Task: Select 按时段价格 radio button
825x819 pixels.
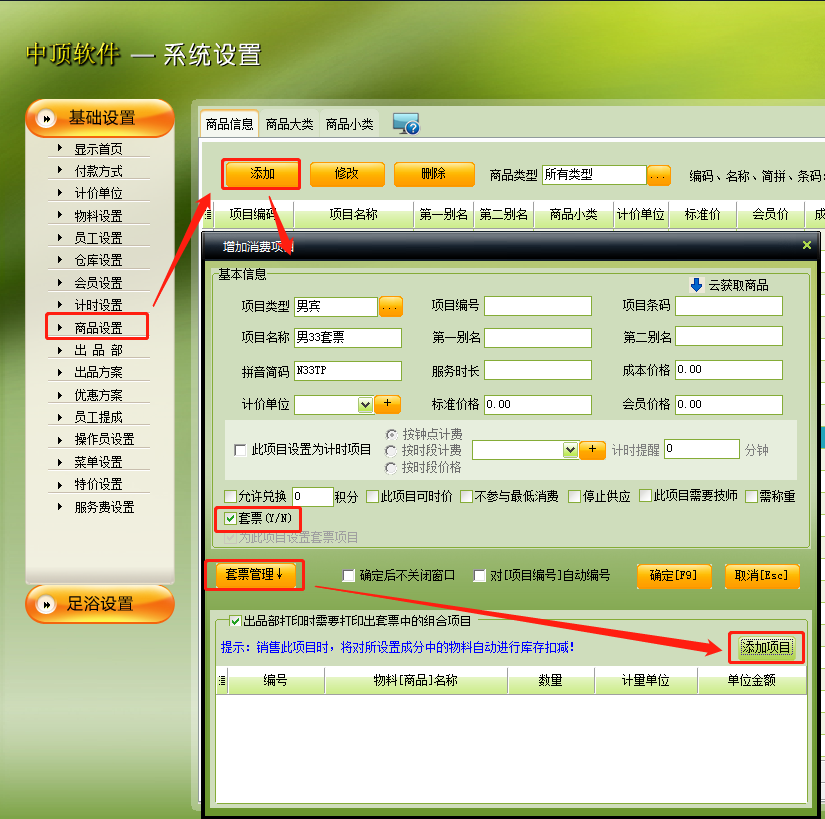Action: [x=391, y=468]
